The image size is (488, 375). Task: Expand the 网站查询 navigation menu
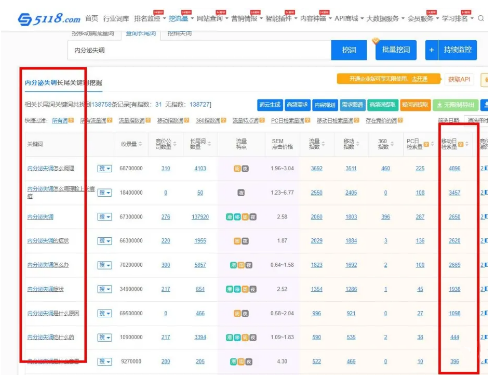click(x=212, y=19)
